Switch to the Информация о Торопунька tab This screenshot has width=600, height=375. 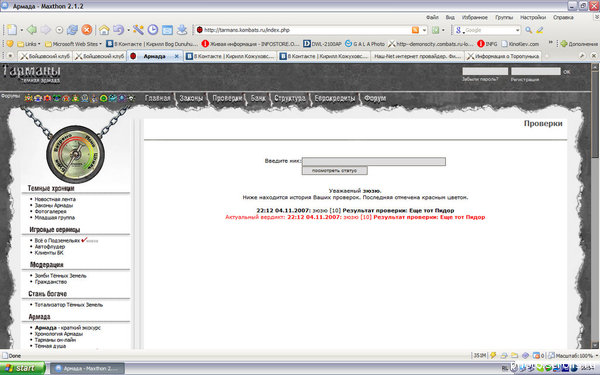click(x=503, y=56)
